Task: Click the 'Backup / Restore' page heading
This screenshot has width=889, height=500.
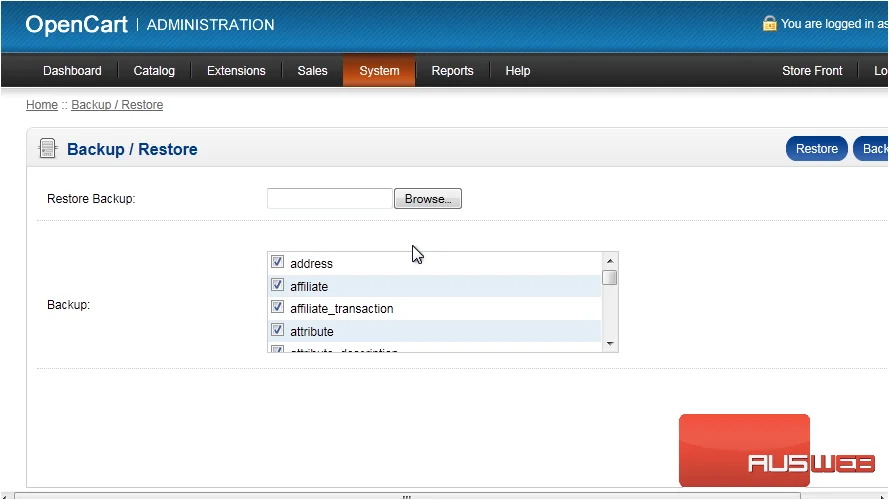Action: click(x=132, y=149)
